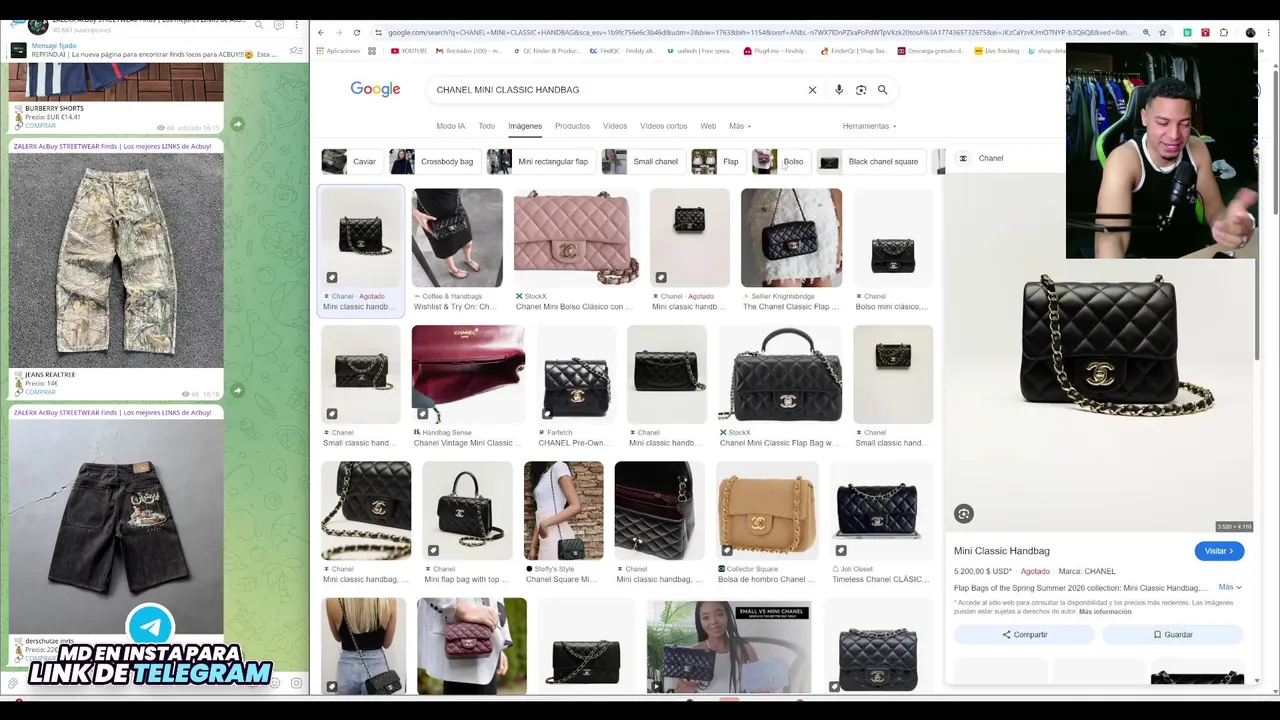This screenshot has height=720, width=1280.
Task: Open Coffee & Handbags wishlist thumbnail
Action: tap(457, 238)
